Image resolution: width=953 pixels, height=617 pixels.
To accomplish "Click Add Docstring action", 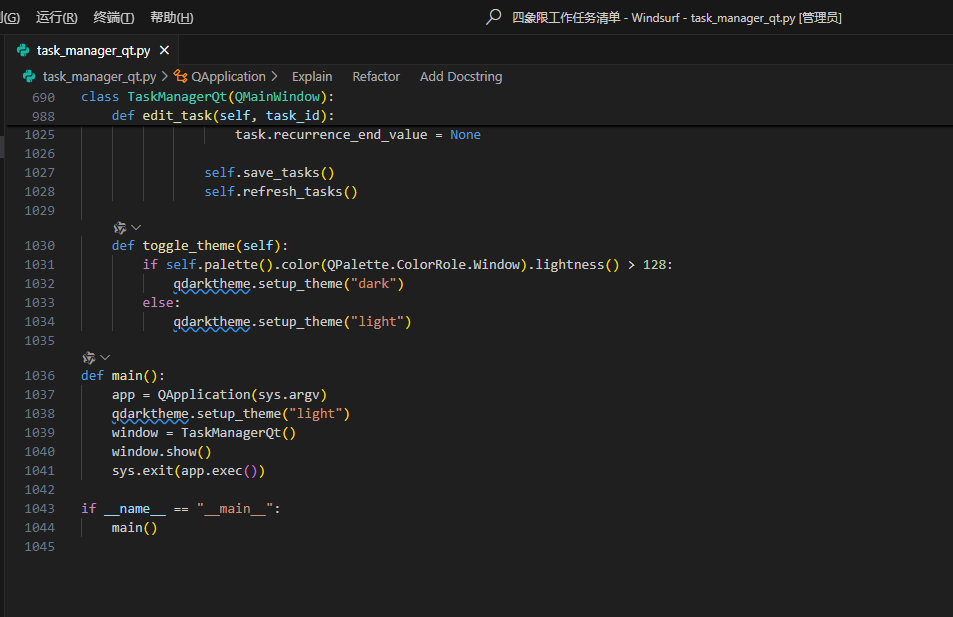I will pyautogui.click(x=461, y=77).
